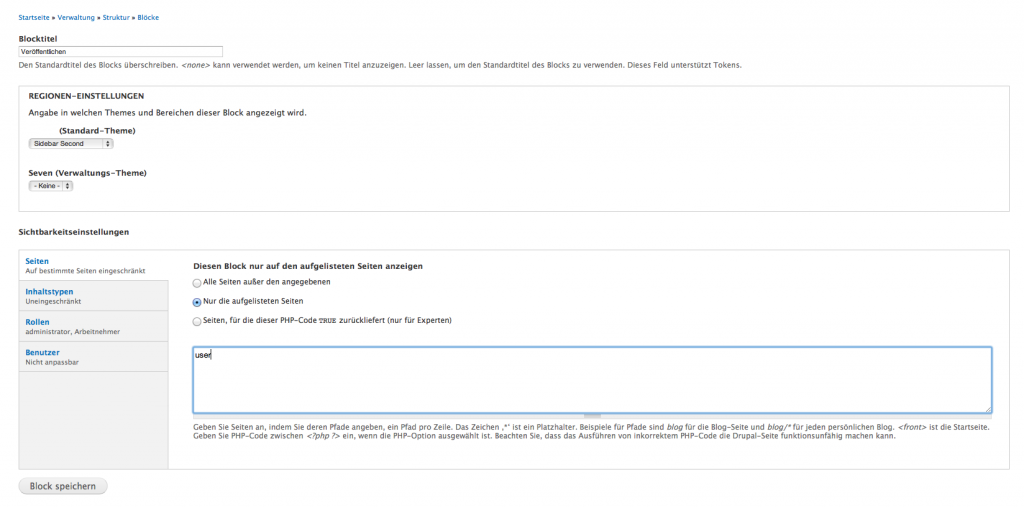Screen dimensions: 1024x508
Task: Open the Seven theme '- Keine -' dropdown
Action: coord(51,186)
